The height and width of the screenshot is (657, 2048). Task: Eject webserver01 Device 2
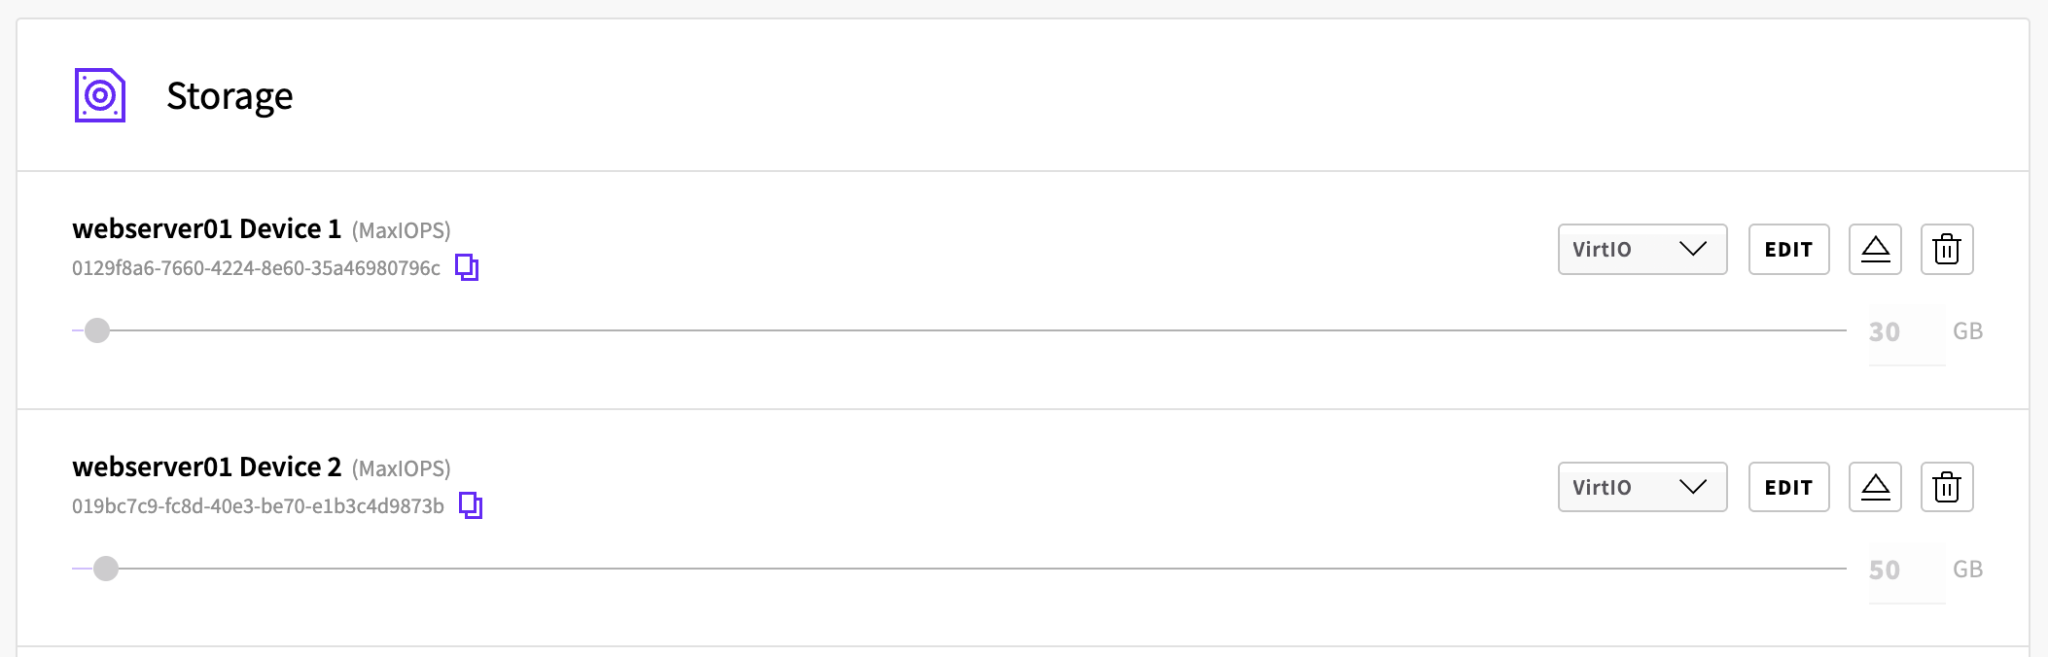click(1874, 487)
